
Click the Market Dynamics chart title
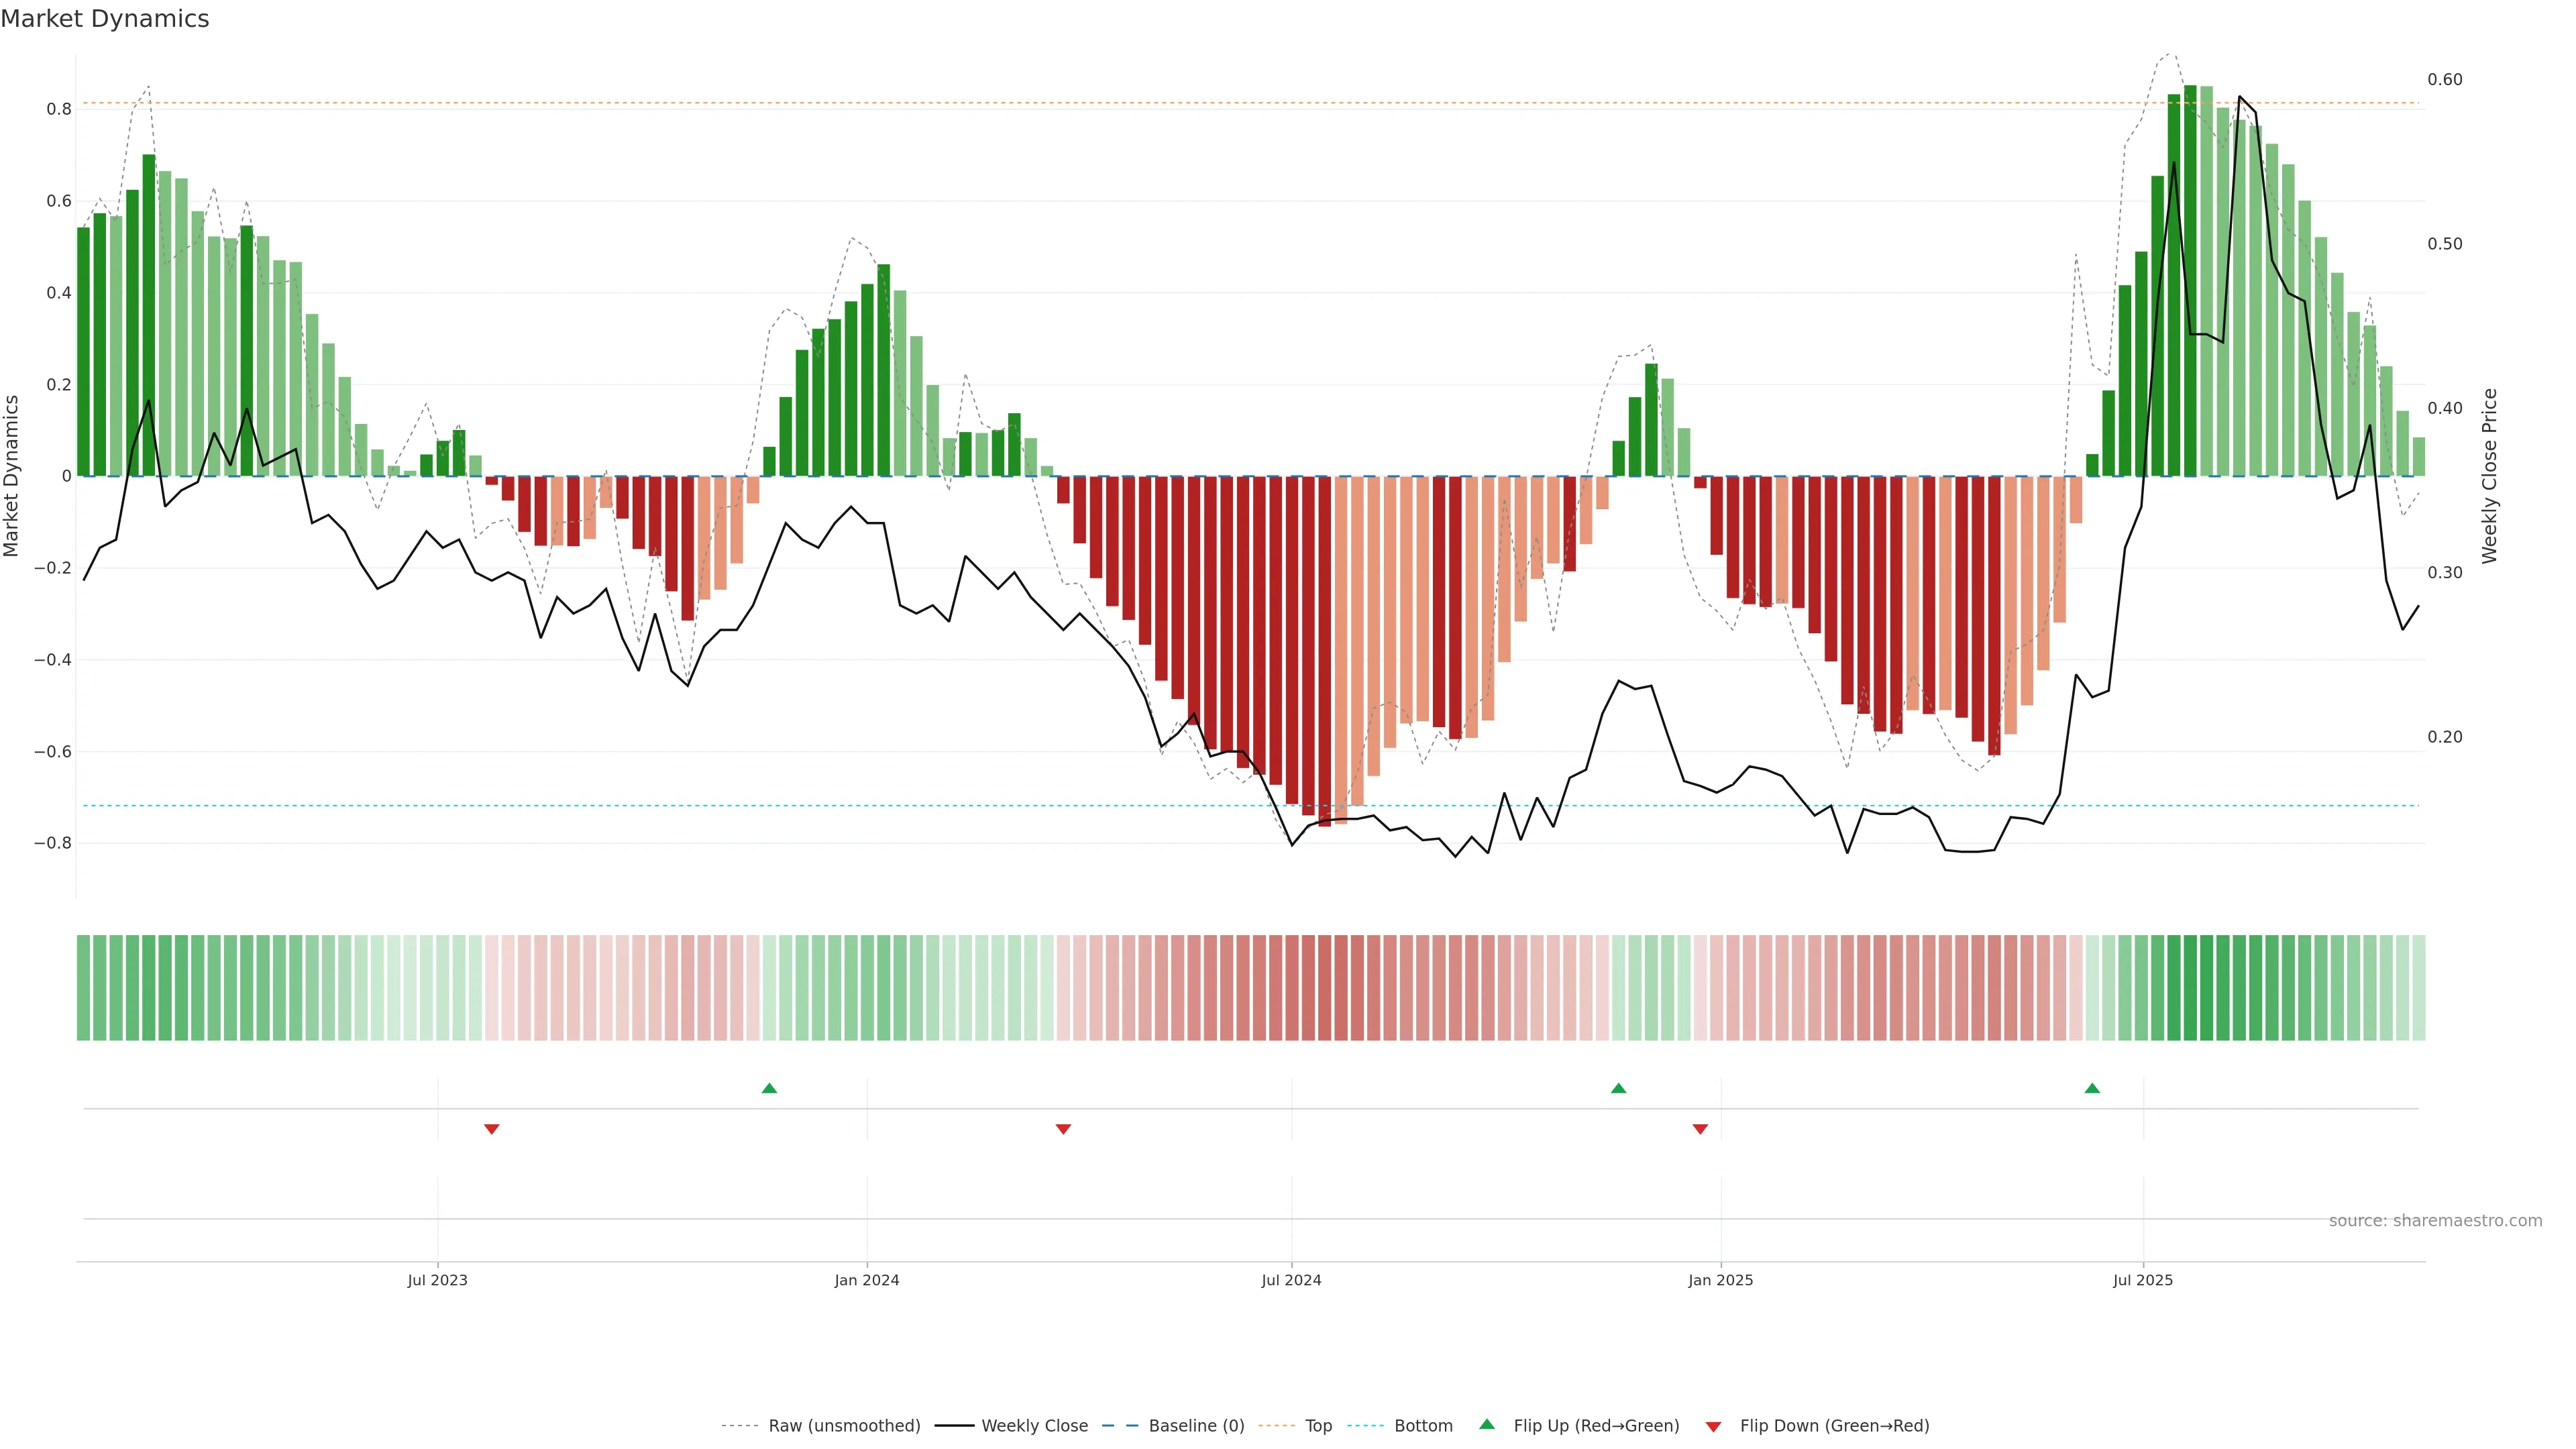(x=105, y=19)
